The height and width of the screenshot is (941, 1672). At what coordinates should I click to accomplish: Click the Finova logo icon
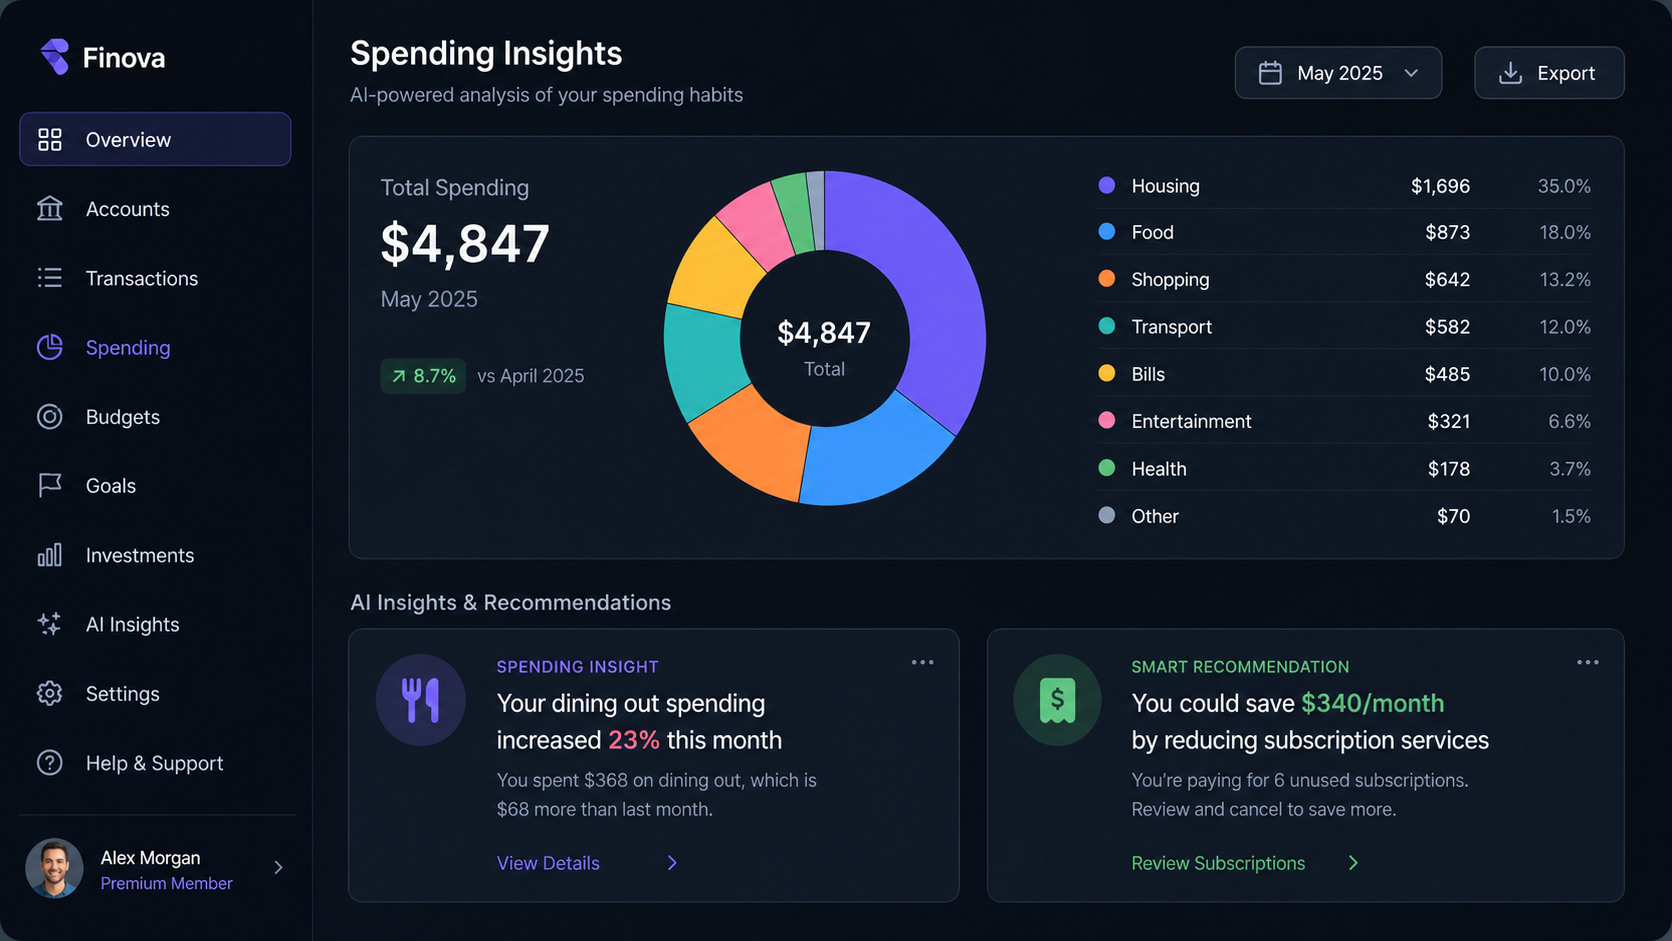(55, 57)
